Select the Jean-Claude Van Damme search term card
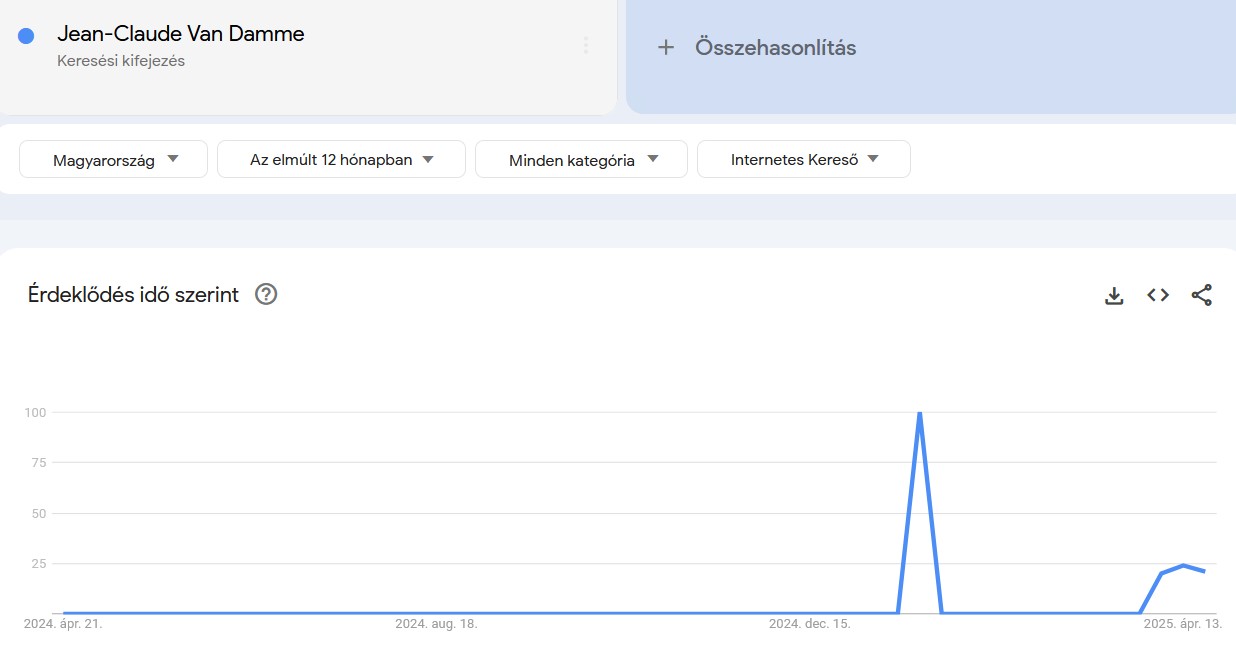This screenshot has width=1236, height=661. 300,55
